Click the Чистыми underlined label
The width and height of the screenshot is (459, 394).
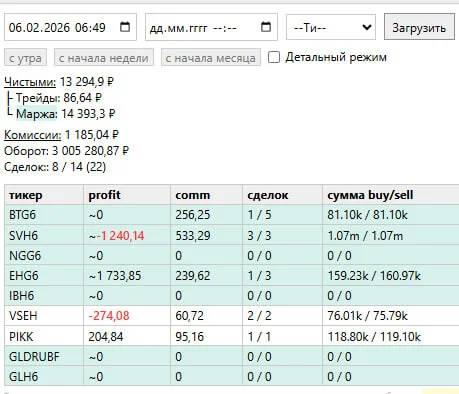(x=30, y=82)
